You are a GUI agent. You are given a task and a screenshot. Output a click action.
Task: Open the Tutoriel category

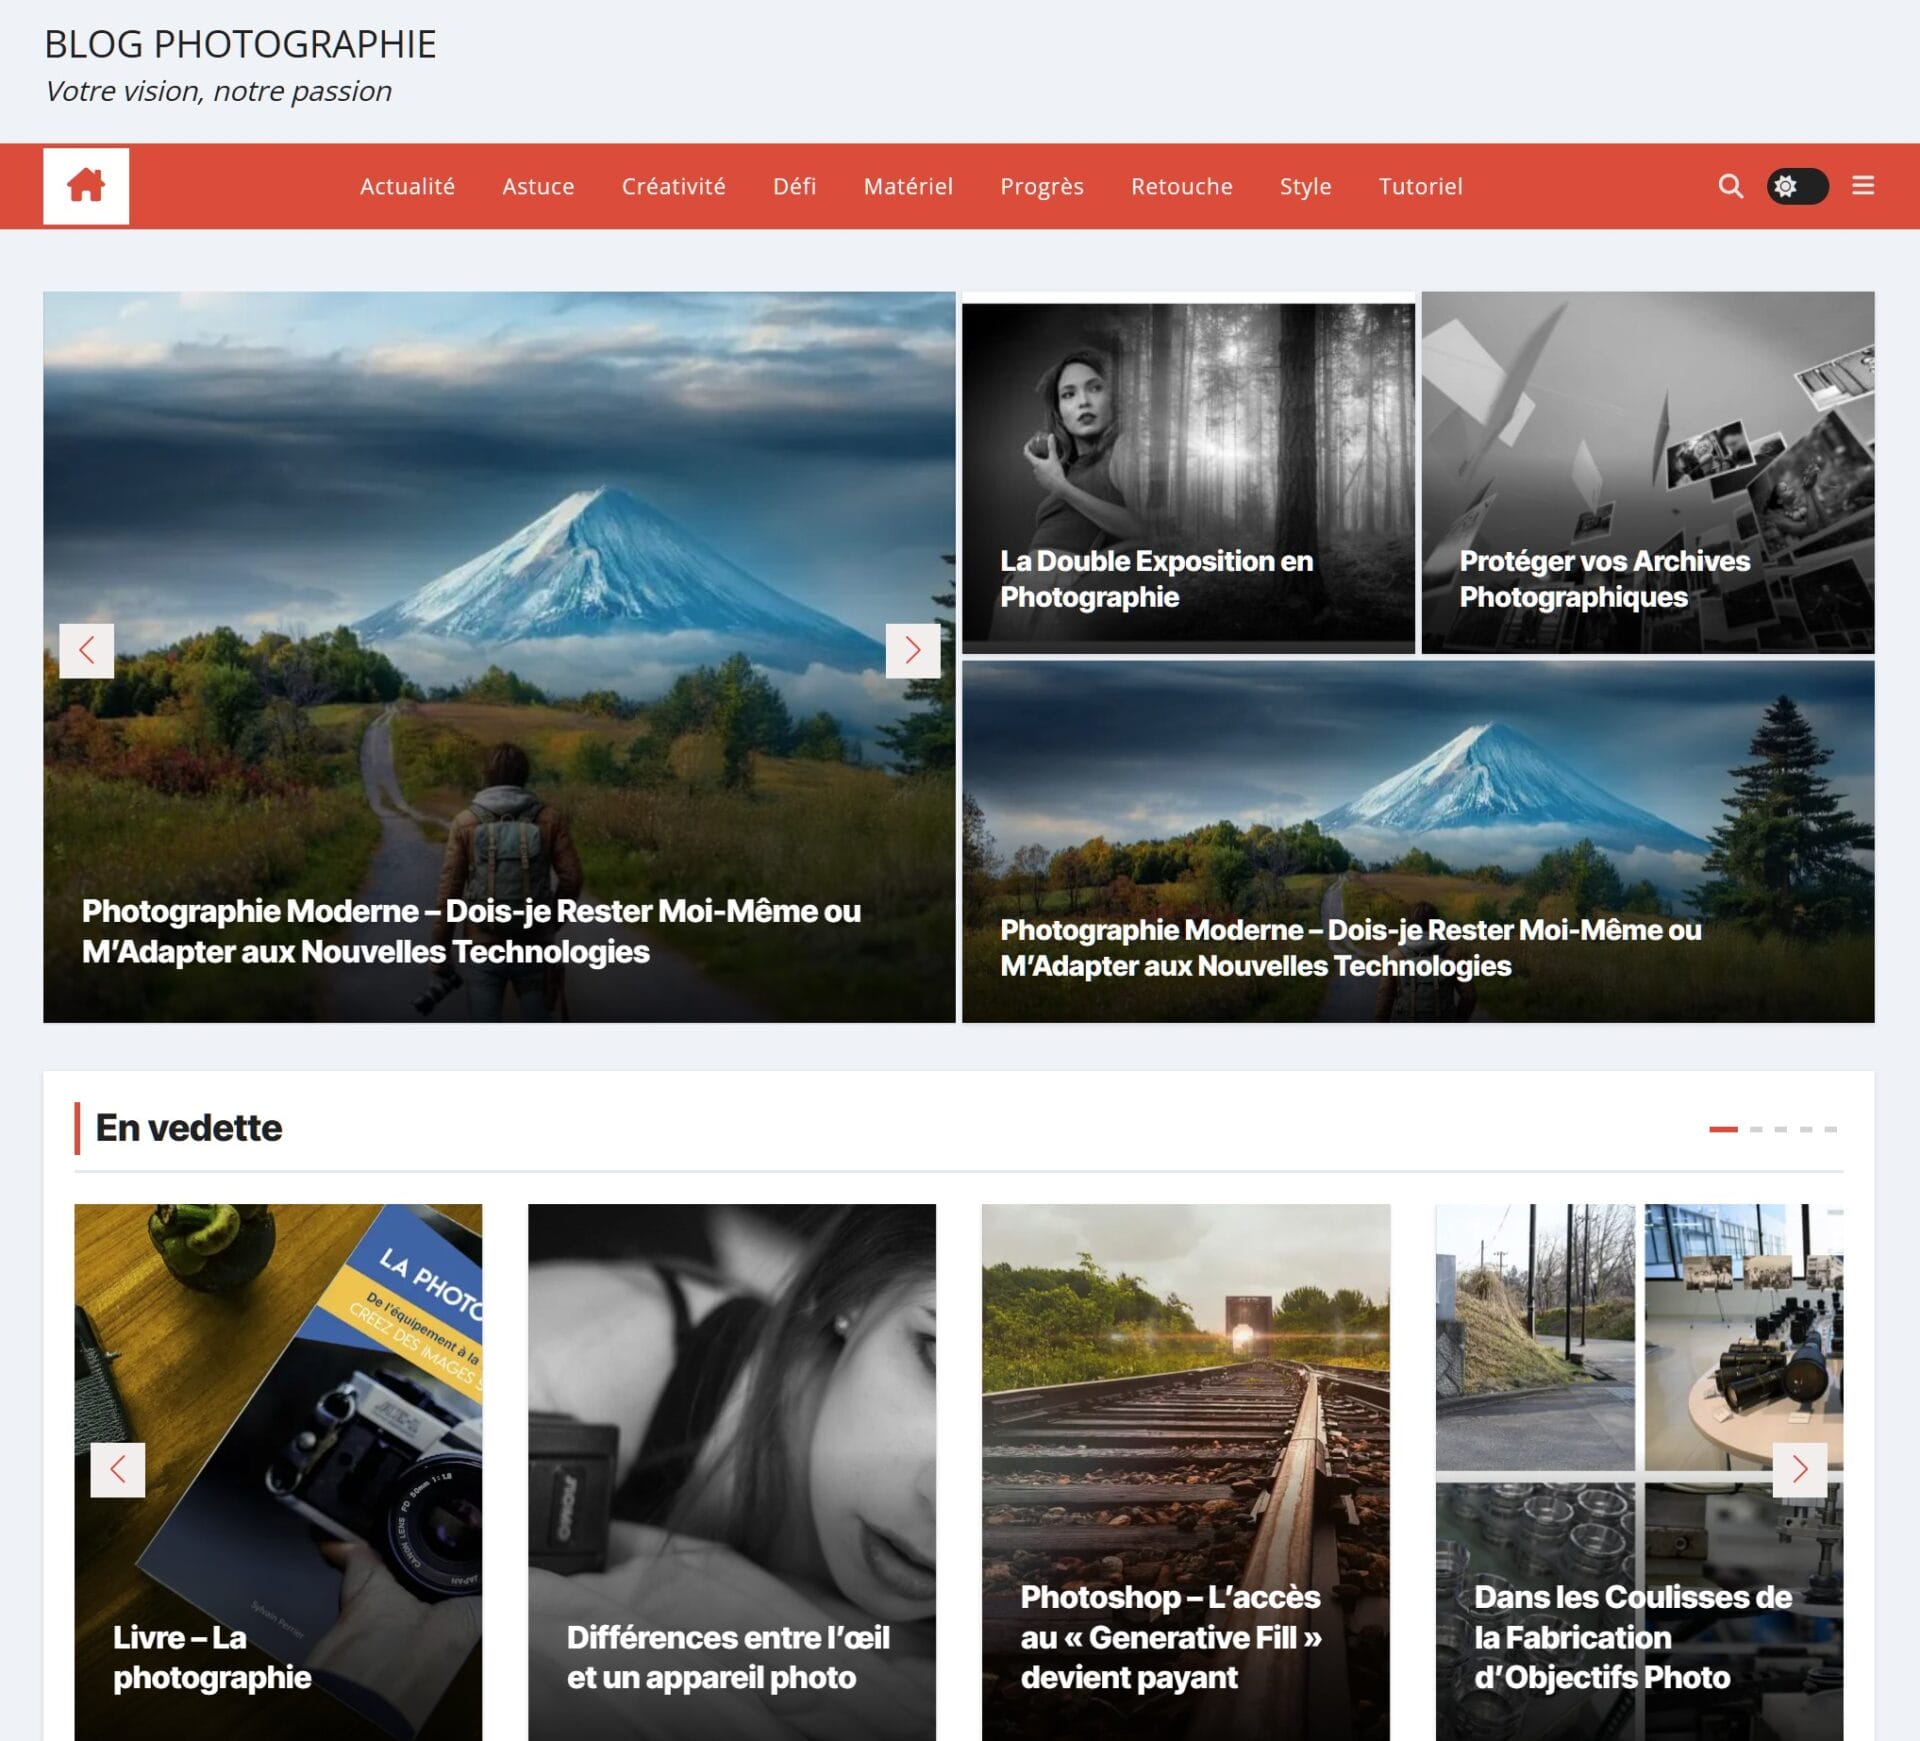point(1420,186)
